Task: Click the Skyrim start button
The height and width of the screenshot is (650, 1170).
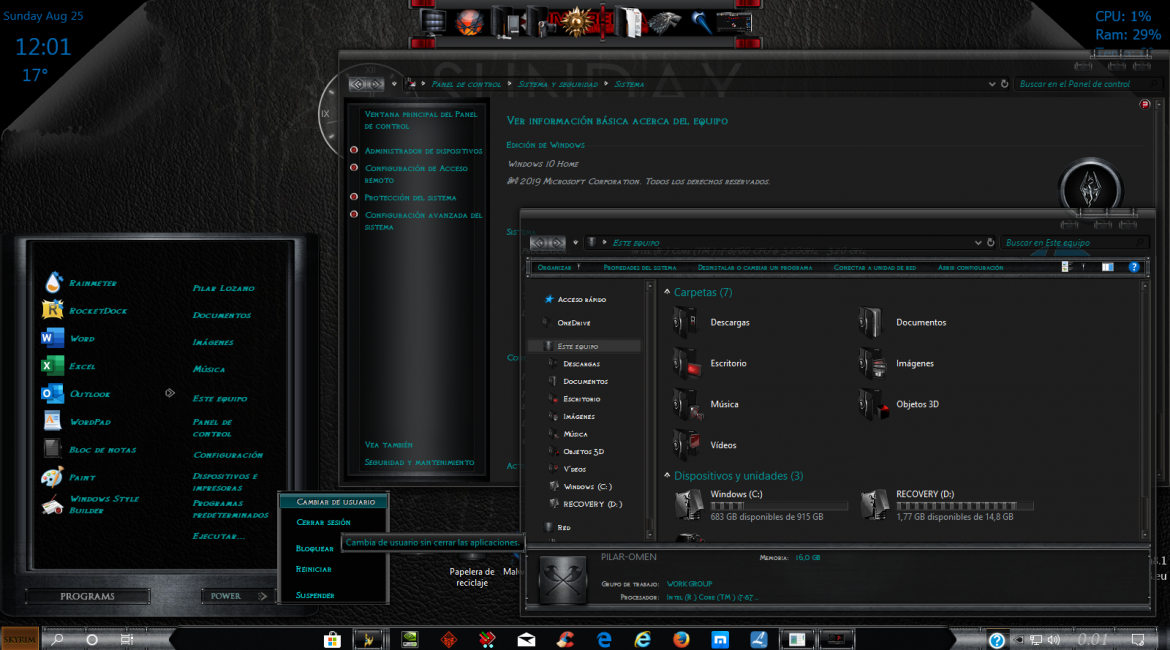Action: 19,639
